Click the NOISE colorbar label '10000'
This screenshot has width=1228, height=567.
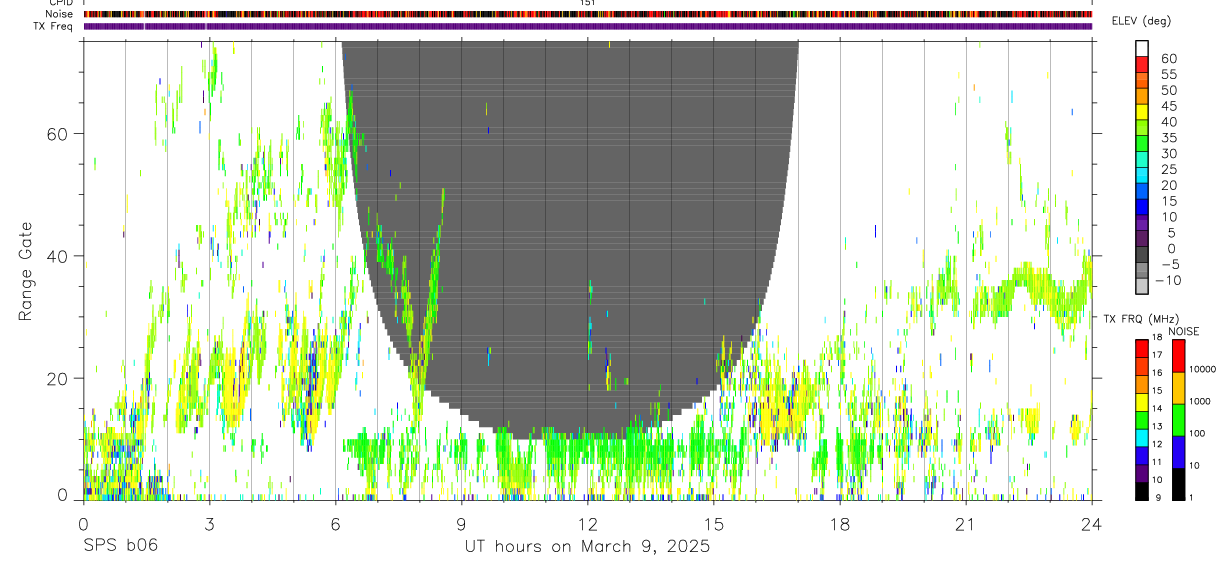[x=1203, y=369]
